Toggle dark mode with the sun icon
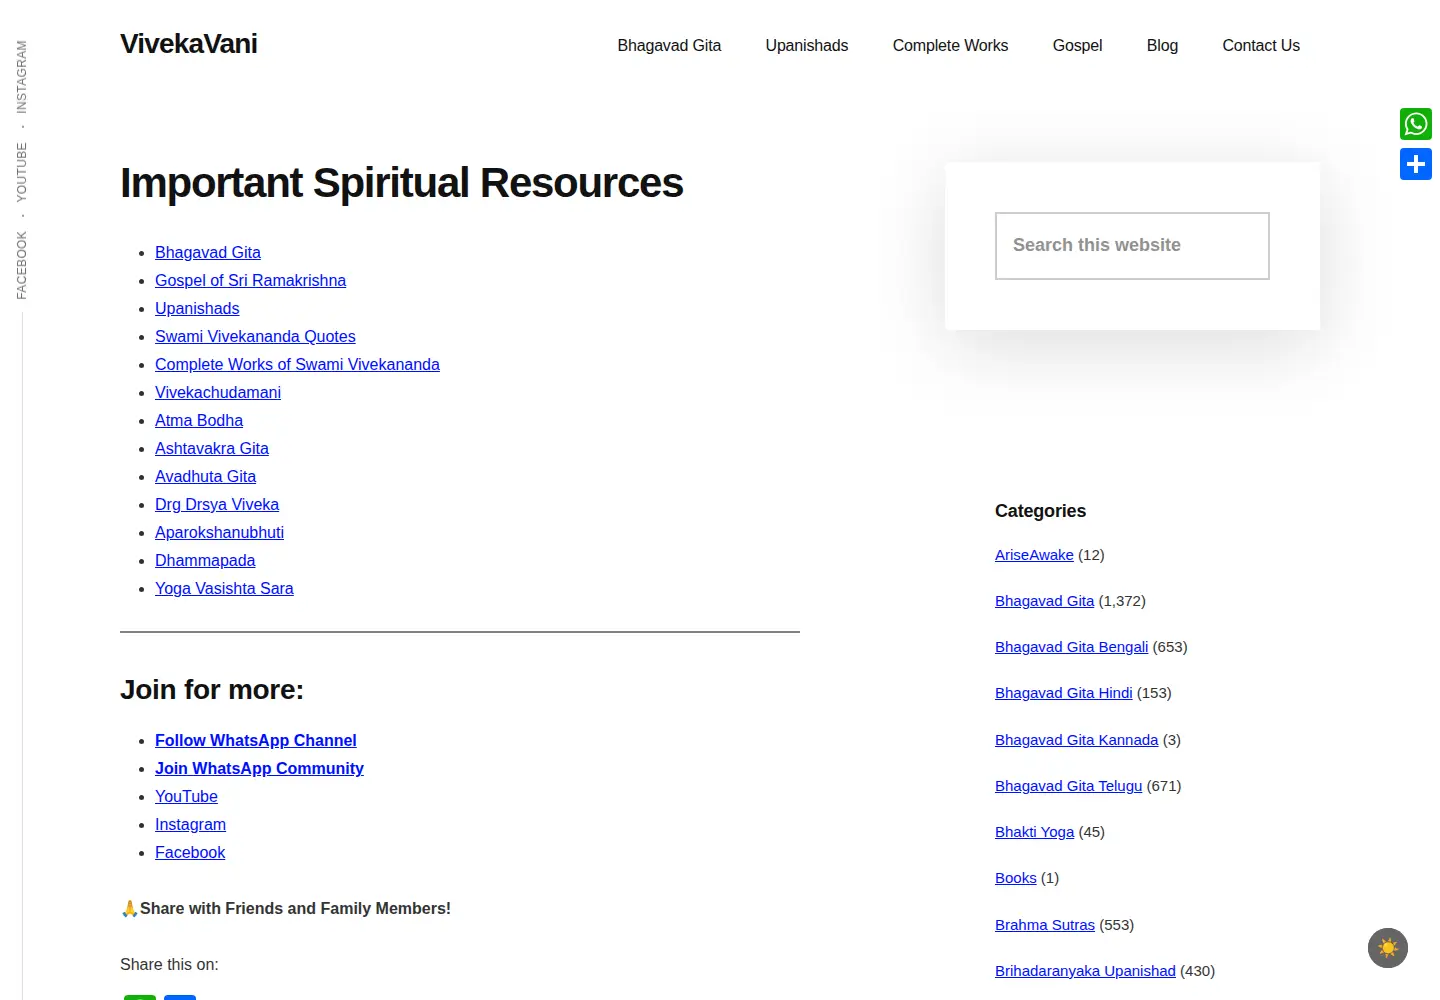 point(1388,948)
